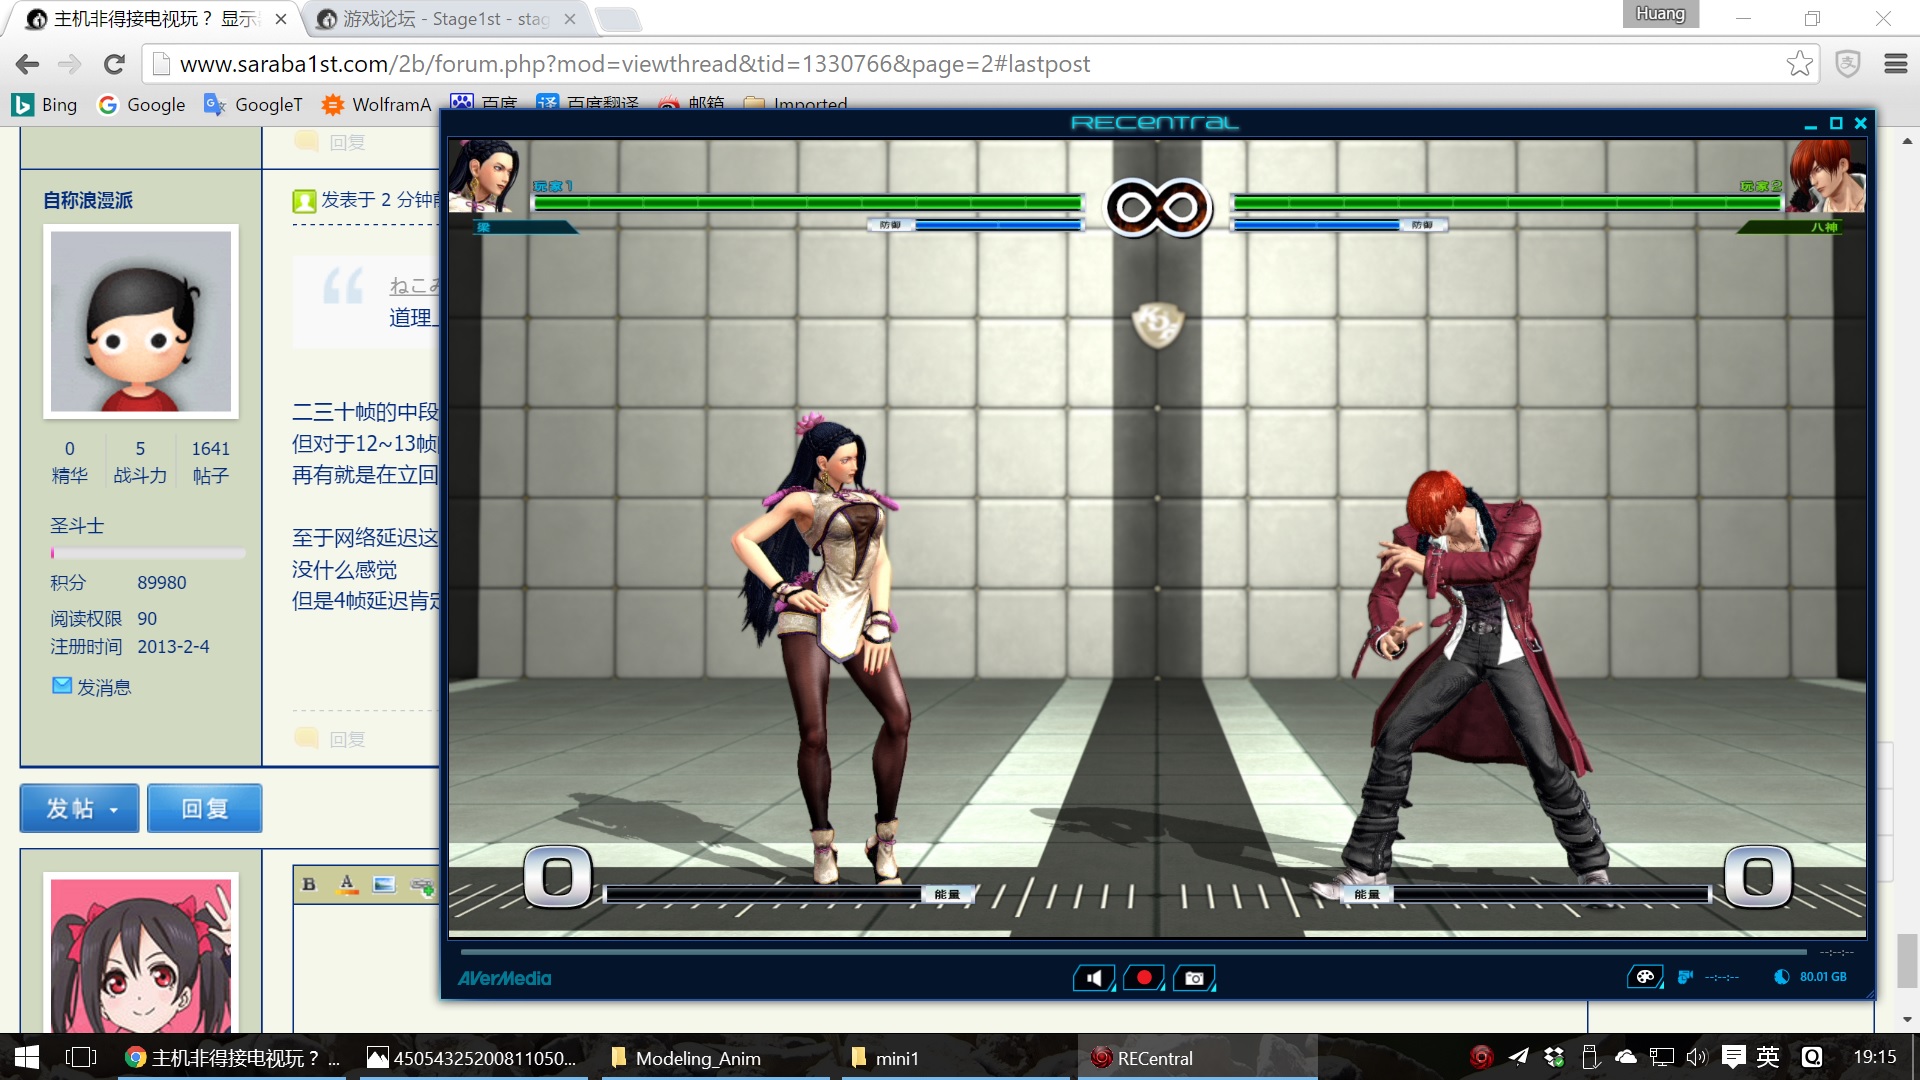The image size is (1920, 1080).
Task: Take a snapshot with the camera icon
Action: pyautogui.click(x=1194, y=978)
